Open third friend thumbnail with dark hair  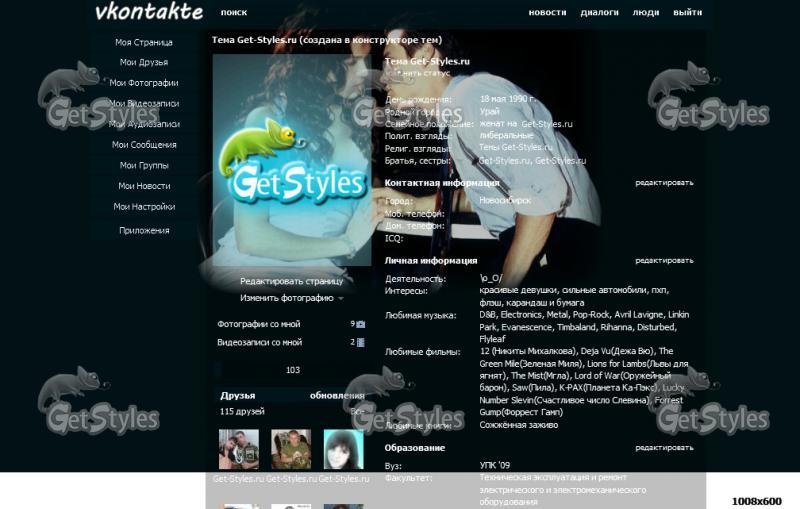click(x=344, y=449)
